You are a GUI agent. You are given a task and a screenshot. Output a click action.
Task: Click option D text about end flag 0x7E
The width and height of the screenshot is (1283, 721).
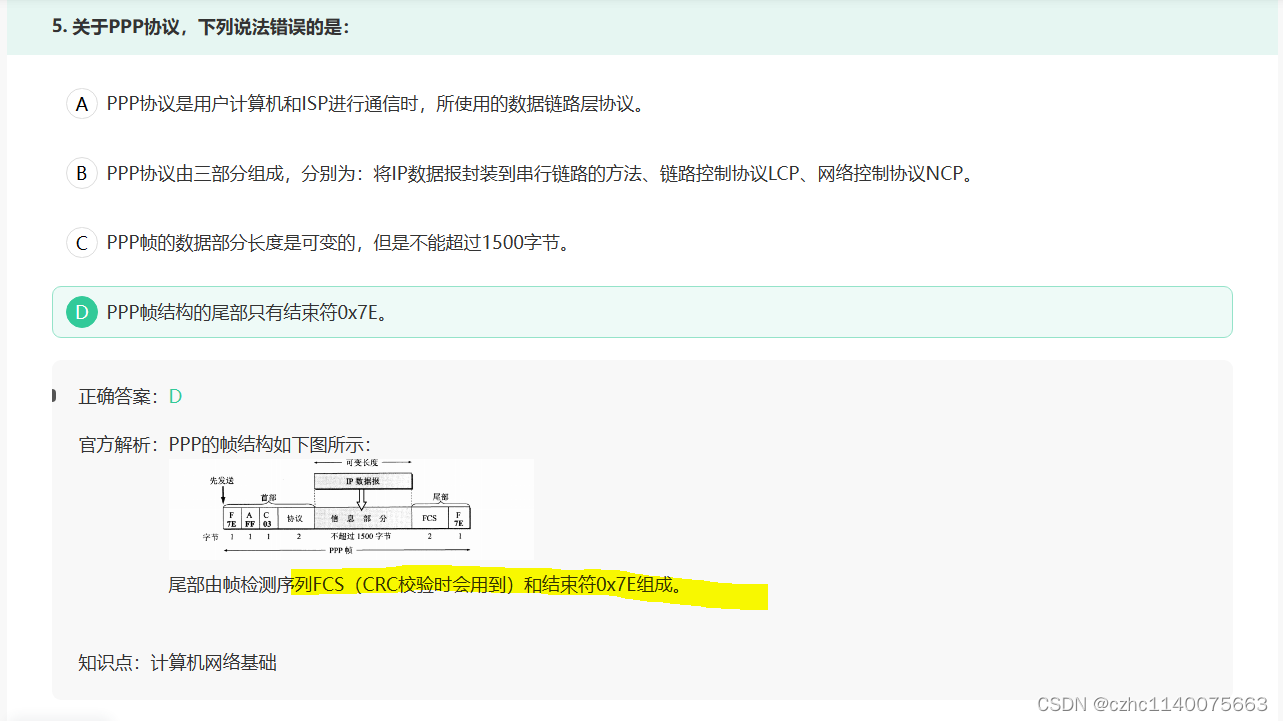tap(247, 312)
